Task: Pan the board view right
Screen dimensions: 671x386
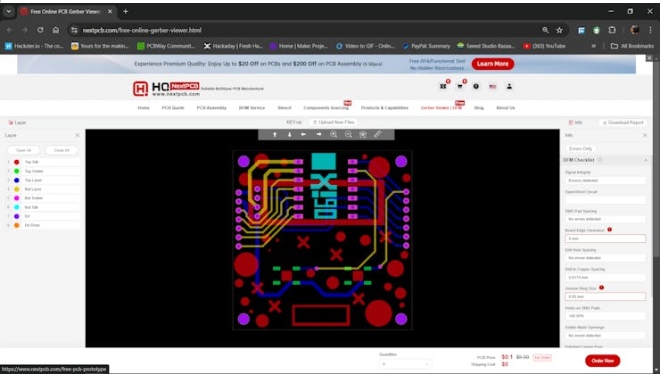Action: tap(319, 135)
